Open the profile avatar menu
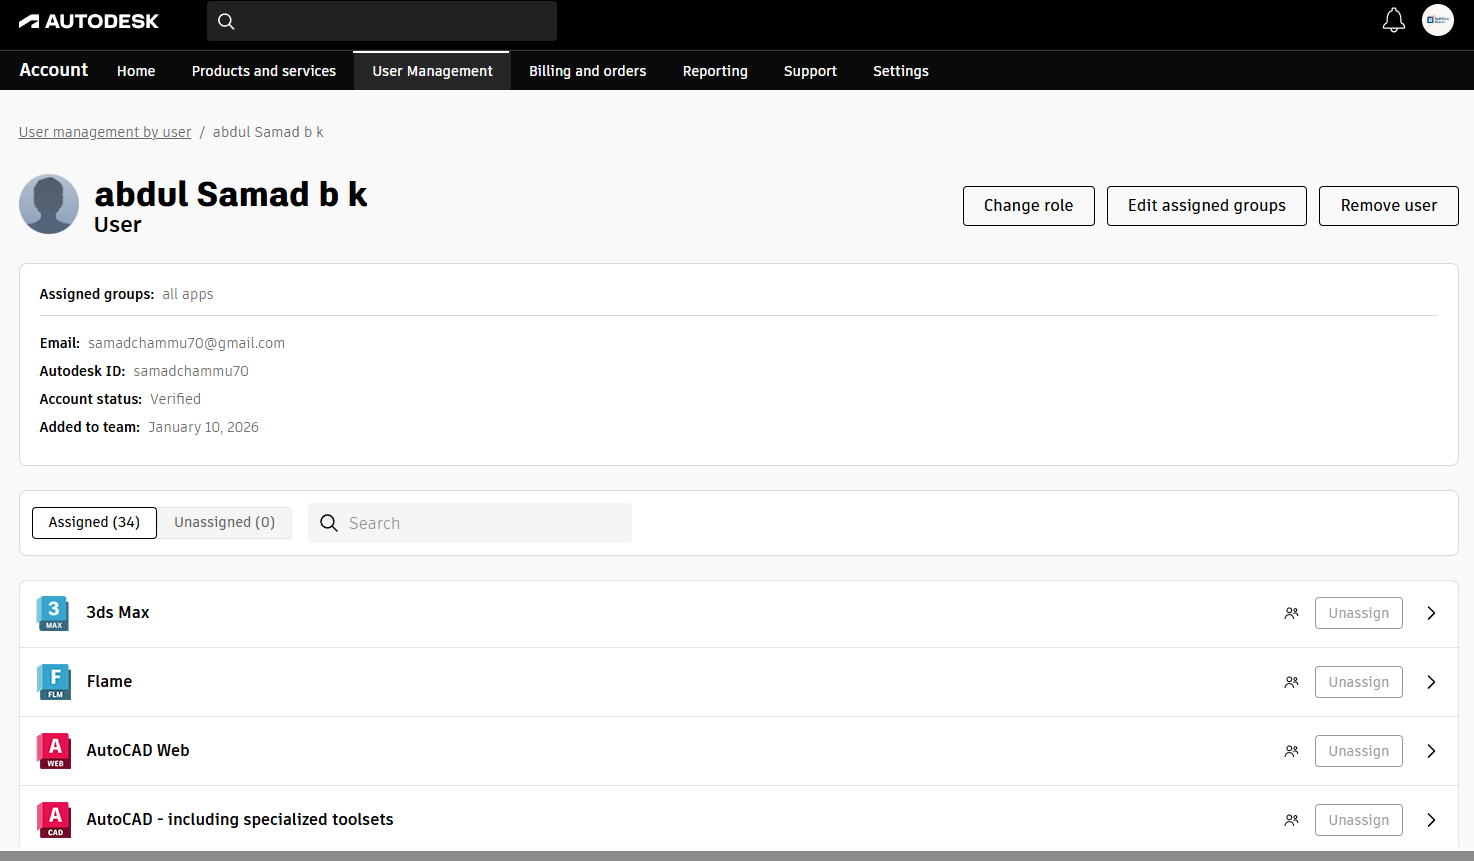This screenshot has width=1474, height=861. click(x=1438, y=20)
